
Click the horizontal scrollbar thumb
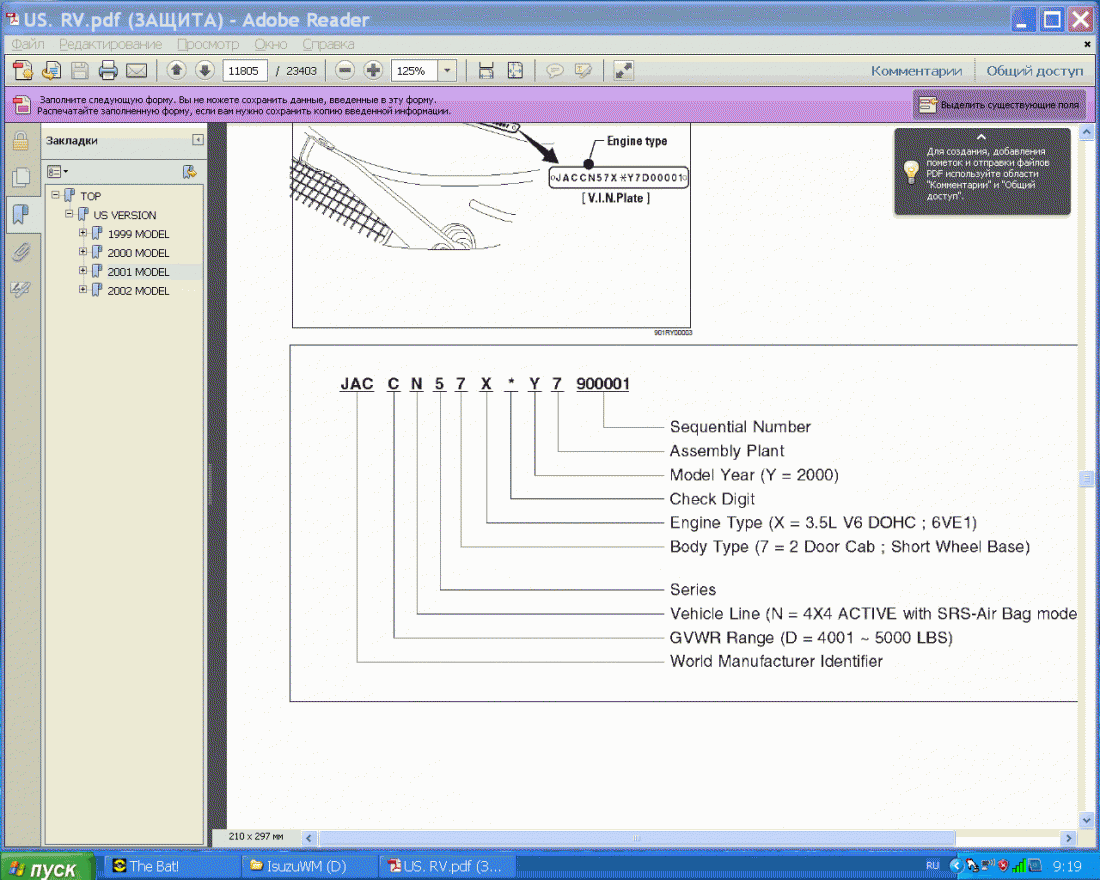(x=636, y=838)
